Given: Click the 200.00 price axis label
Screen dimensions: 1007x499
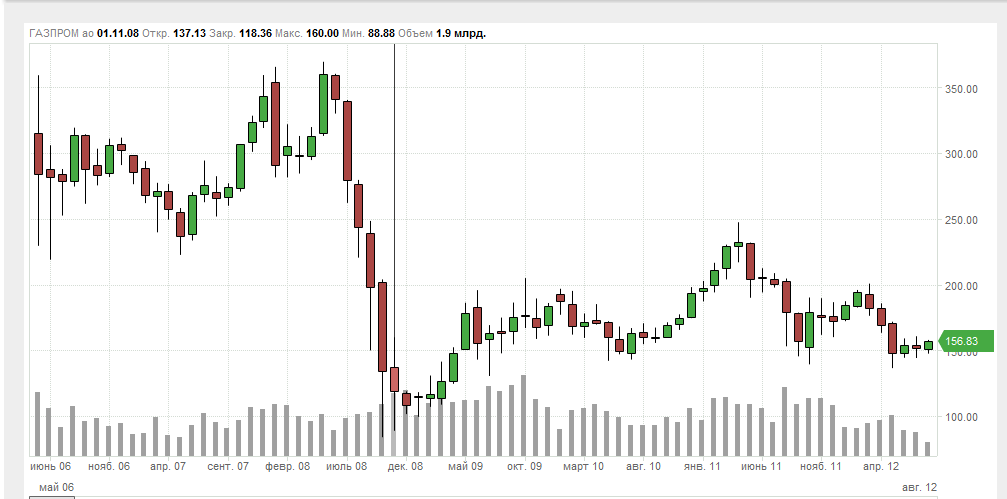Looking at the screenshot, I should (961, 286).
